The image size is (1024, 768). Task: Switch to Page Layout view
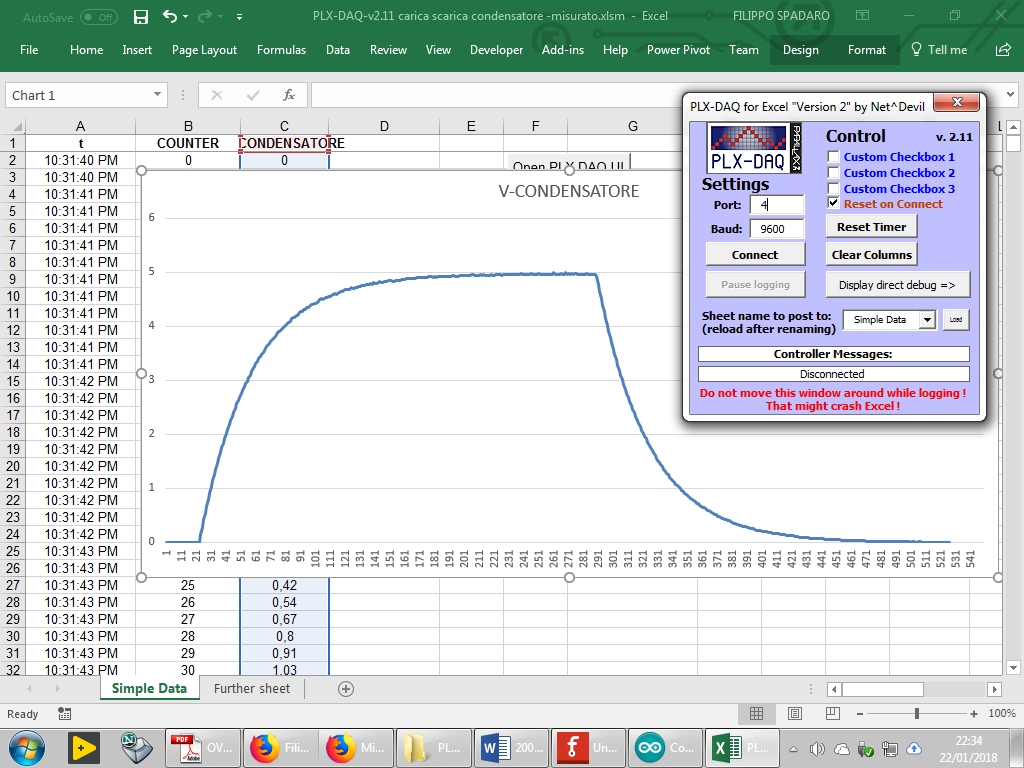coord(795,714)
